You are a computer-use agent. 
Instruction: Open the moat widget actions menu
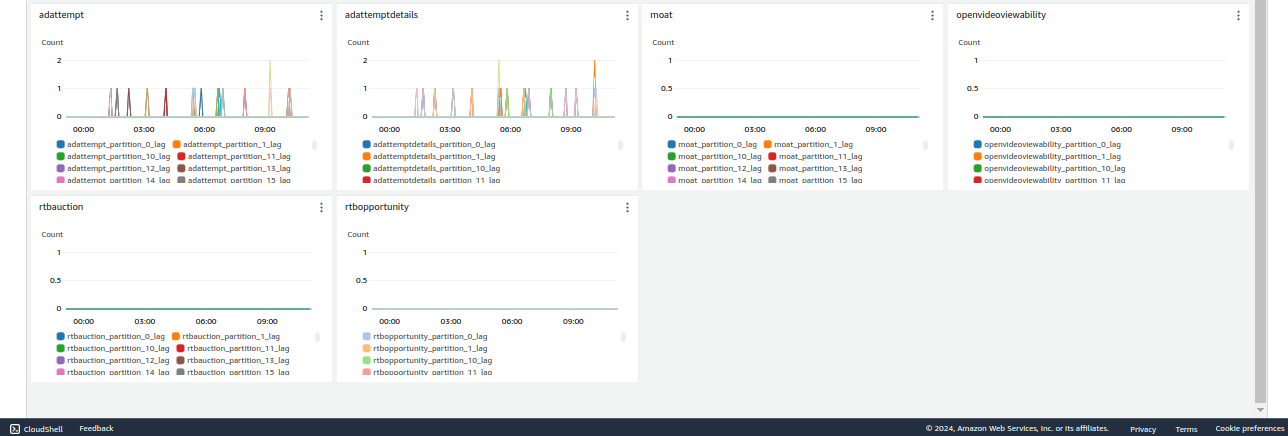tap(932, 15)
